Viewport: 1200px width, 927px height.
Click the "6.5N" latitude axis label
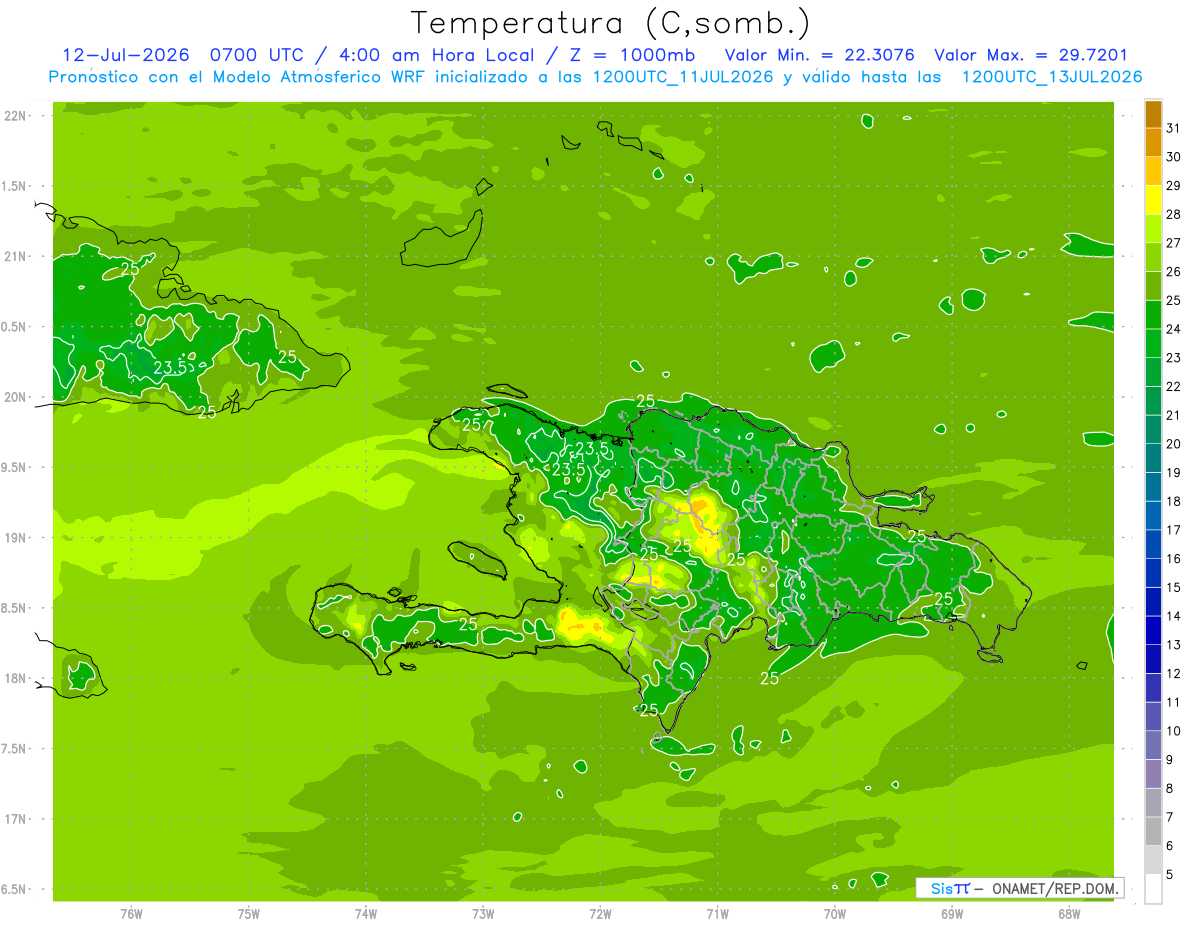click(x=14, y=889)
